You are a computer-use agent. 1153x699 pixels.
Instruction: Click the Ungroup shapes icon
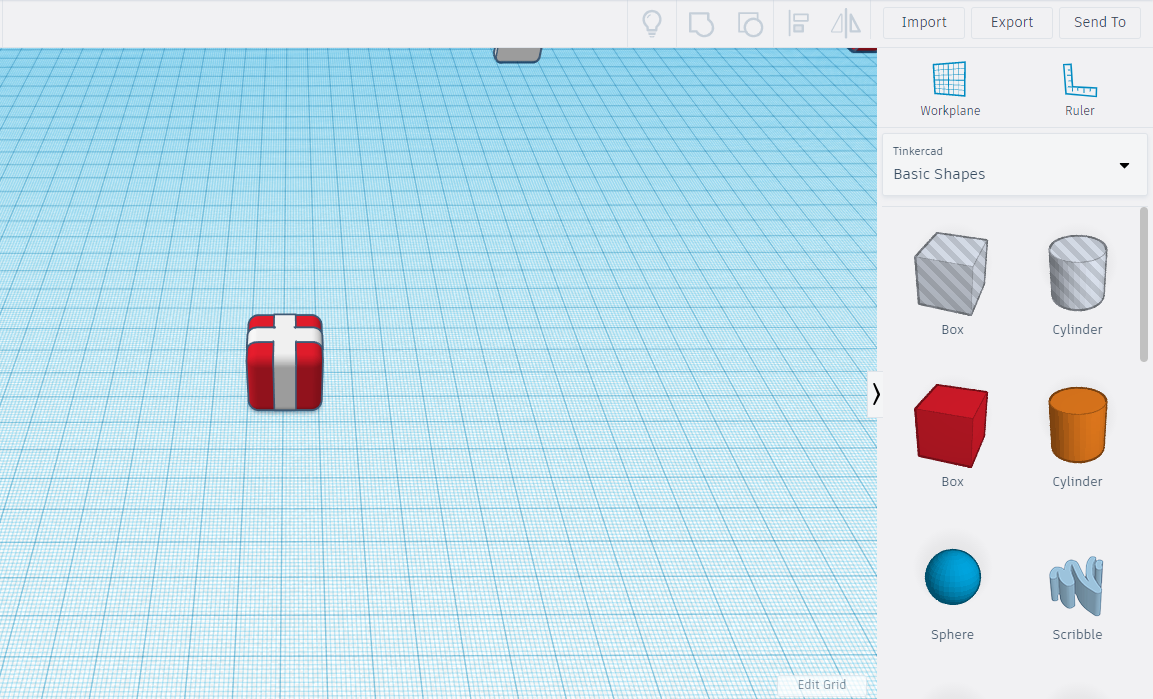(x=749, y=24)
